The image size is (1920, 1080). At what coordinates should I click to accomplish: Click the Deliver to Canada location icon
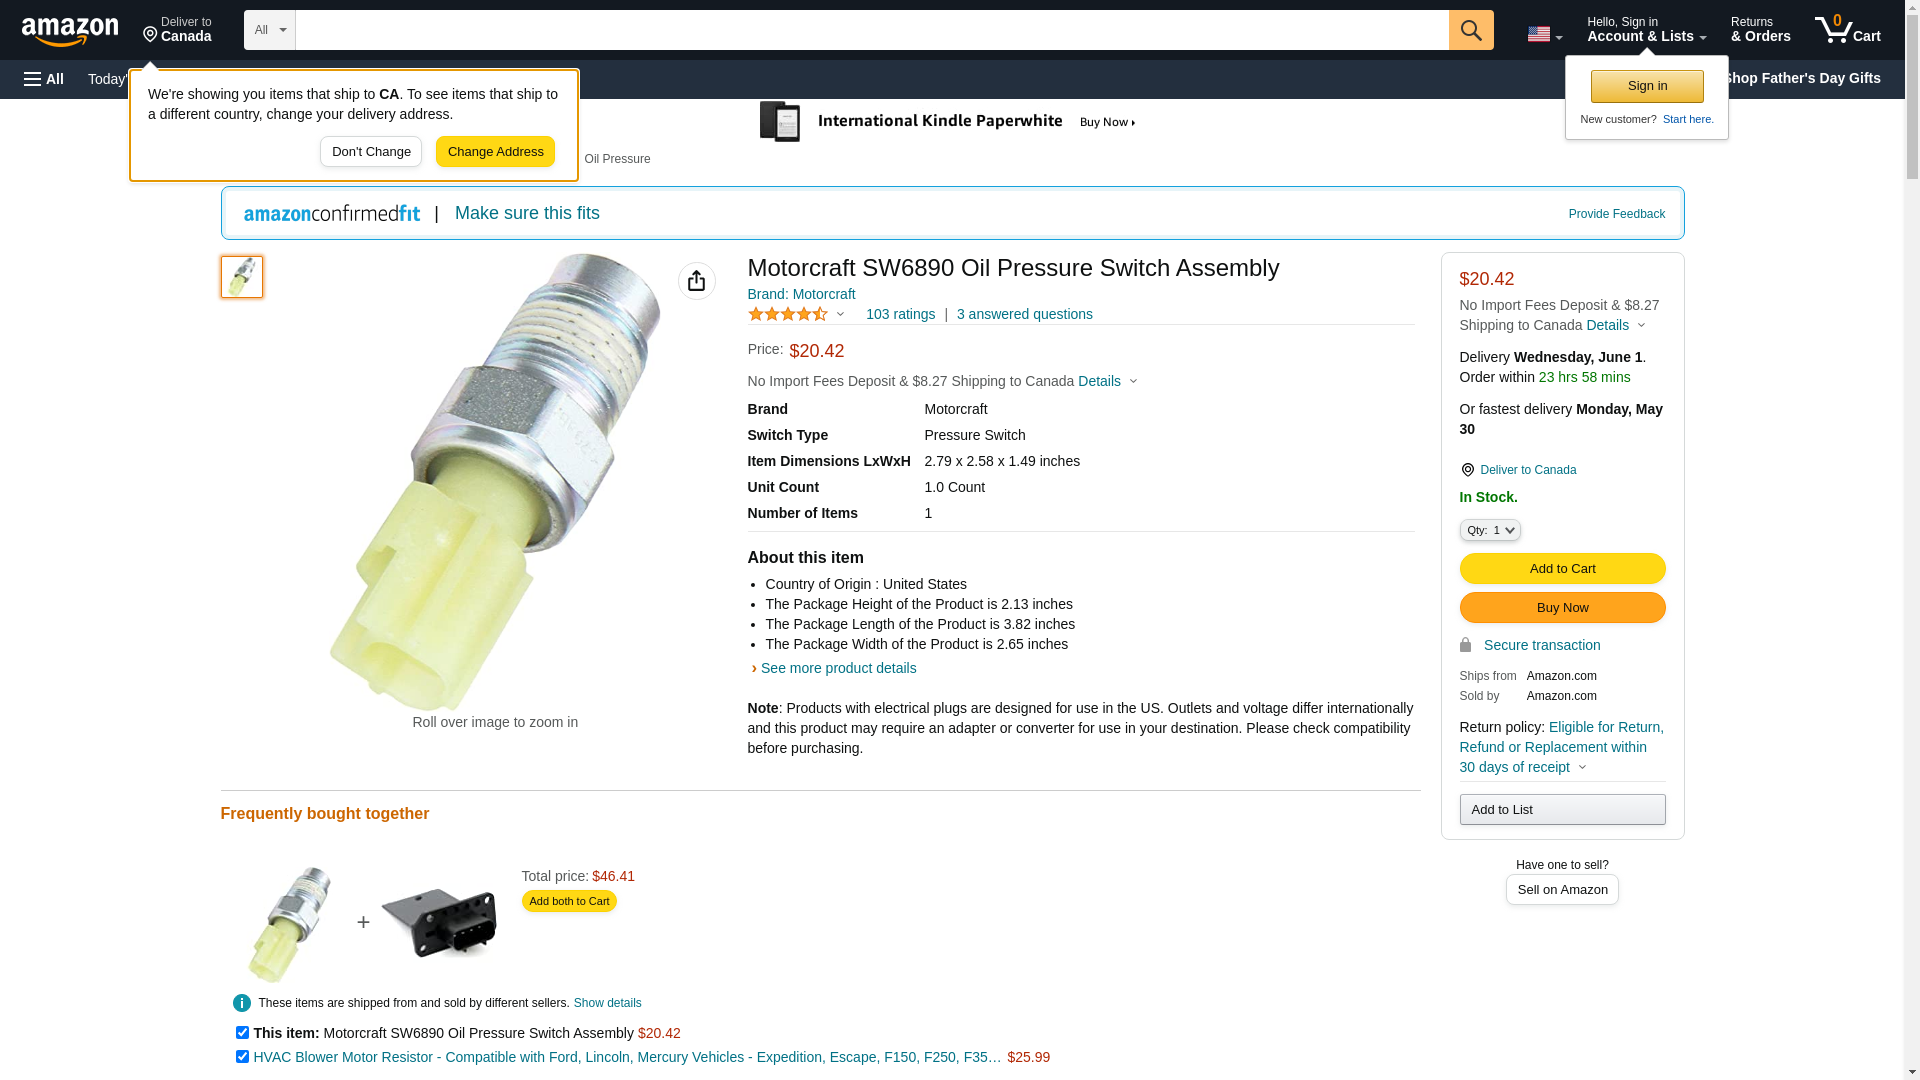[1467, 470]
